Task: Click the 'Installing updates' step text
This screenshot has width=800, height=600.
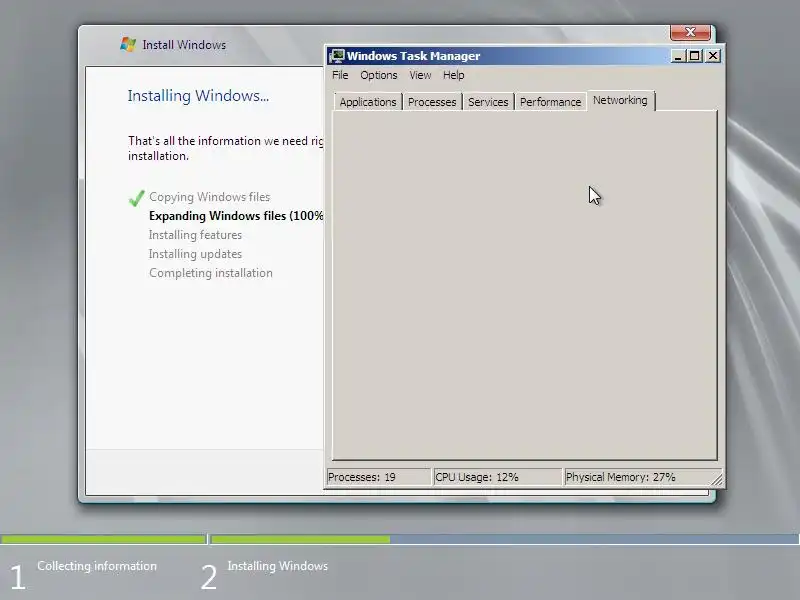Action: point(195,254)
